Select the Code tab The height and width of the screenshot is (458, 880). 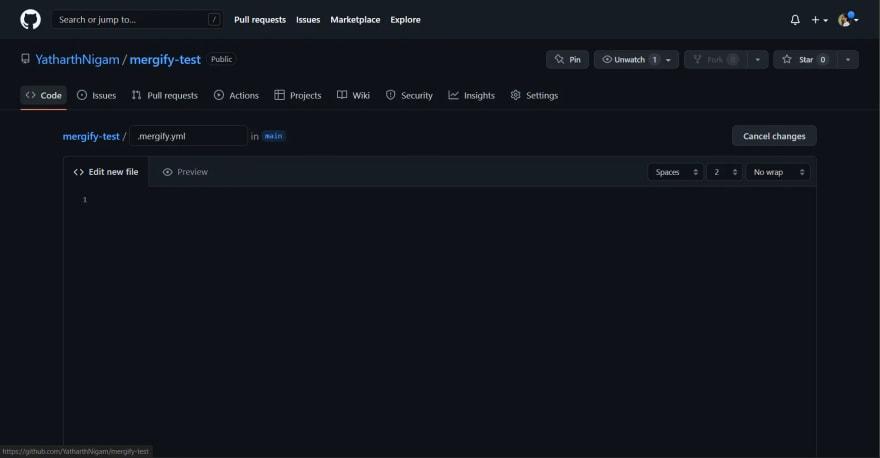44,95
